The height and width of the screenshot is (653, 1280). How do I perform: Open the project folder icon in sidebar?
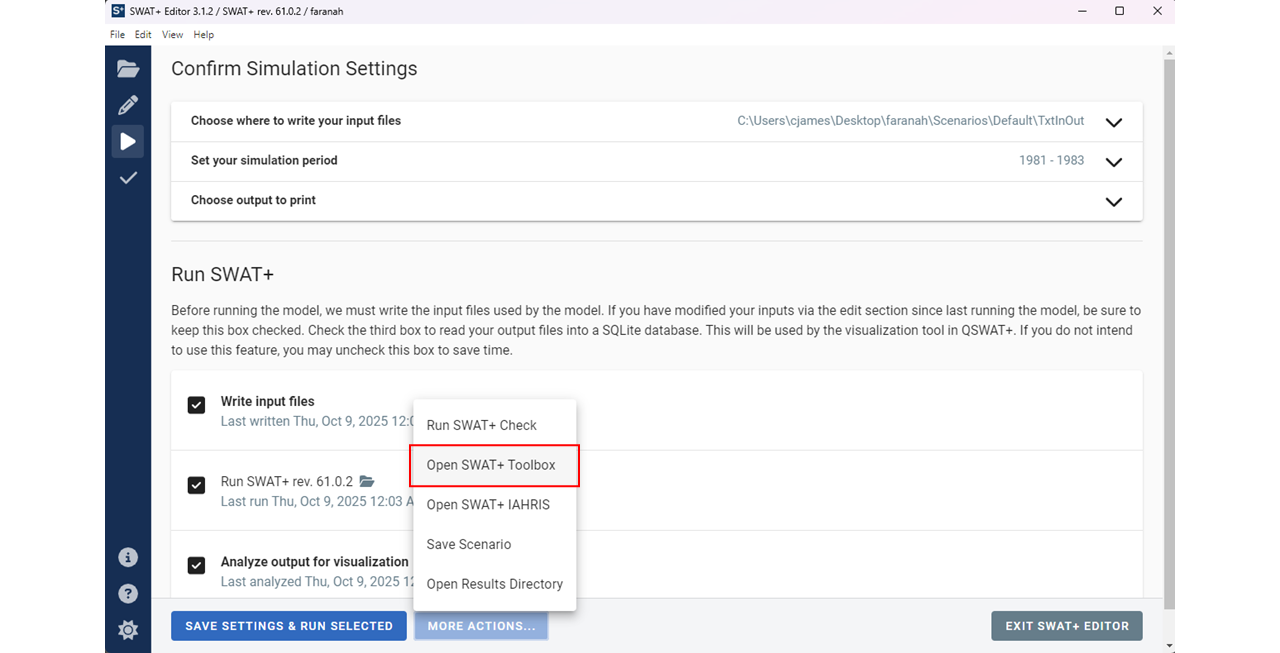coord(128,69)
